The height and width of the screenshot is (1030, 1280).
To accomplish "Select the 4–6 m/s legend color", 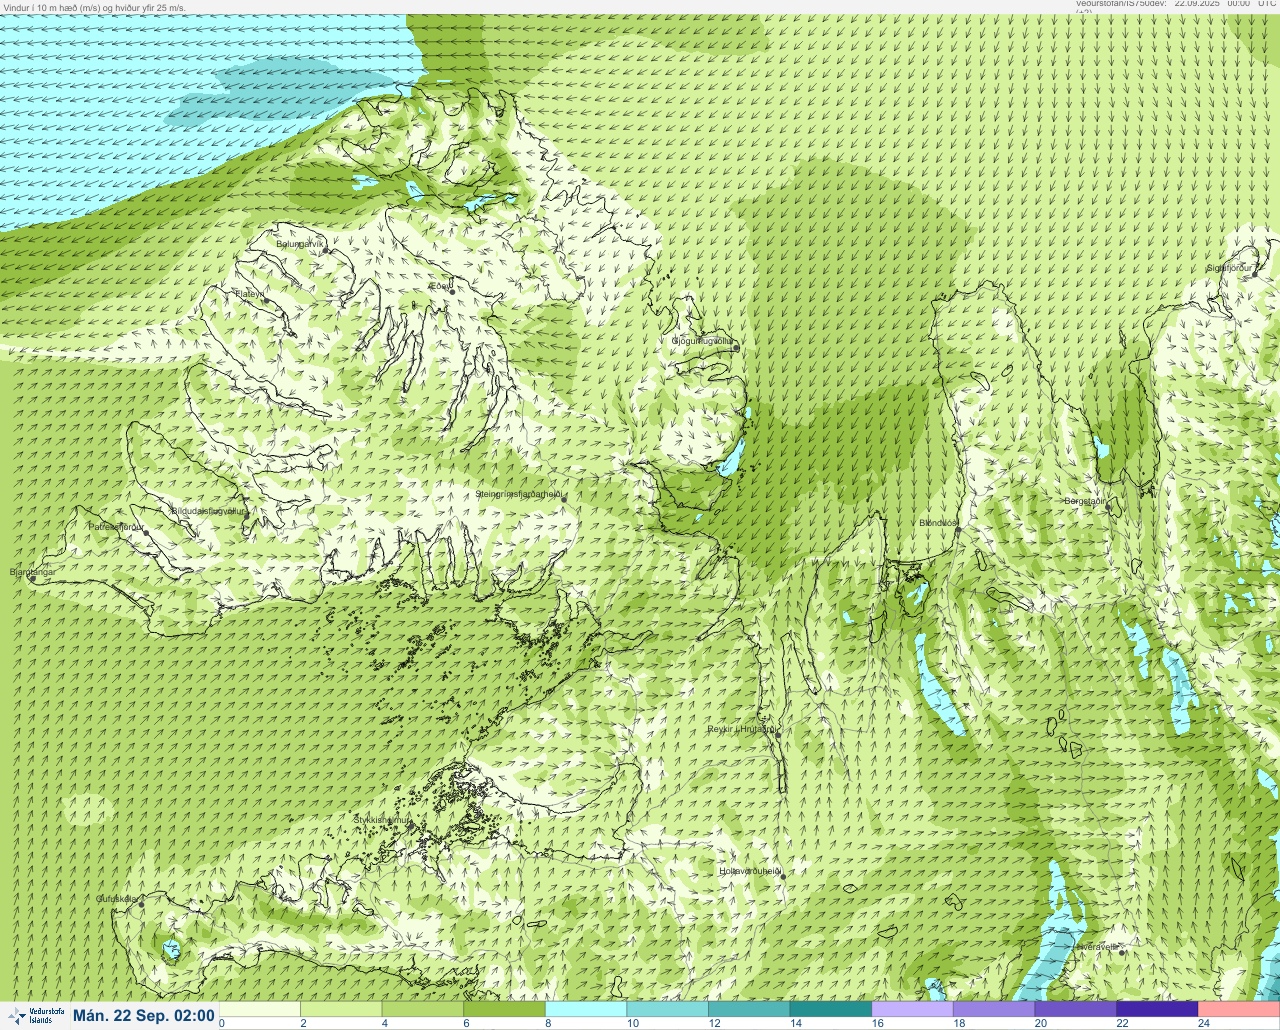I will [423, 1009].
